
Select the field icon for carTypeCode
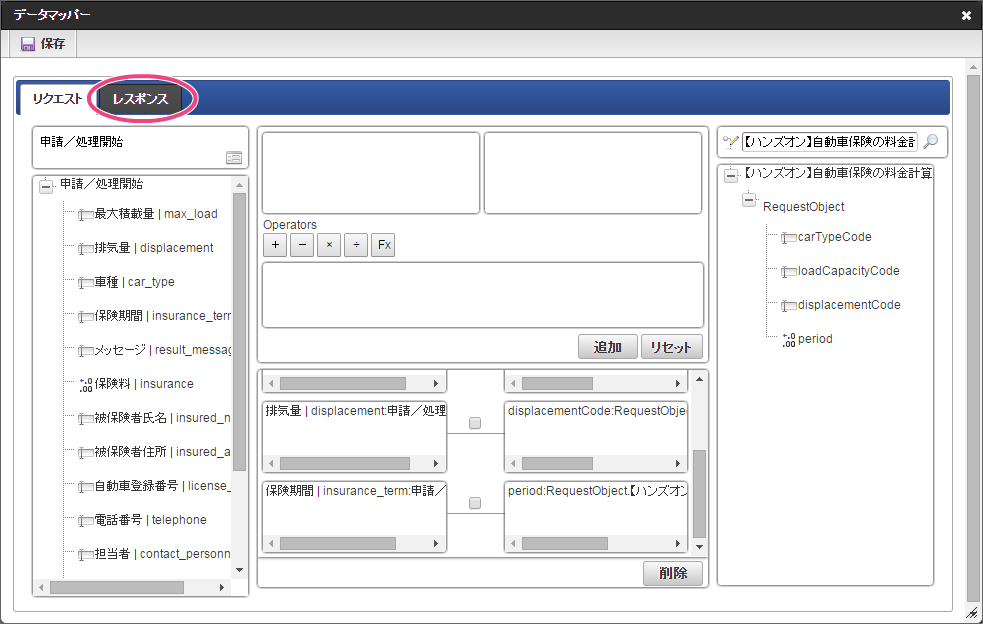pyautogui.click(x=789, y=238)
